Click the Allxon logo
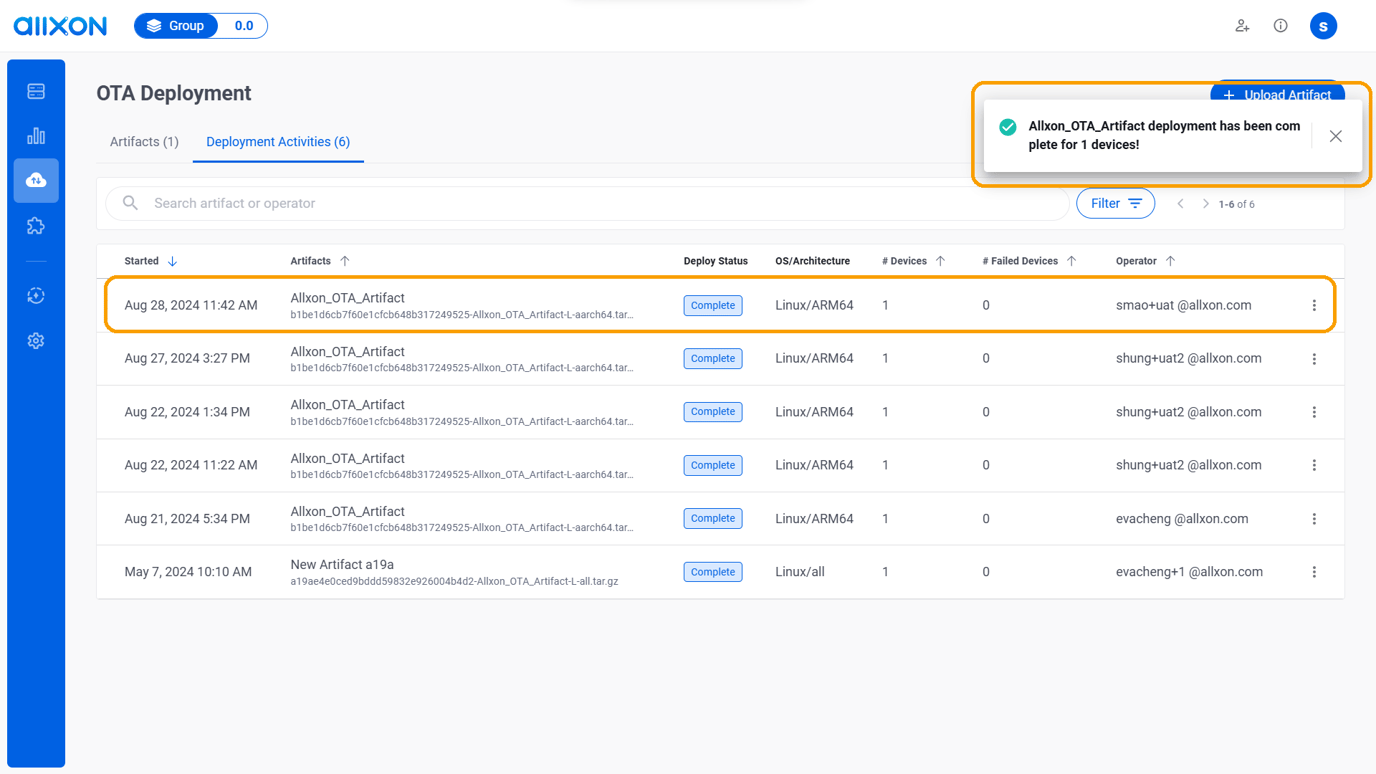This screenshot has width=1376, height=774. (60, 26)
